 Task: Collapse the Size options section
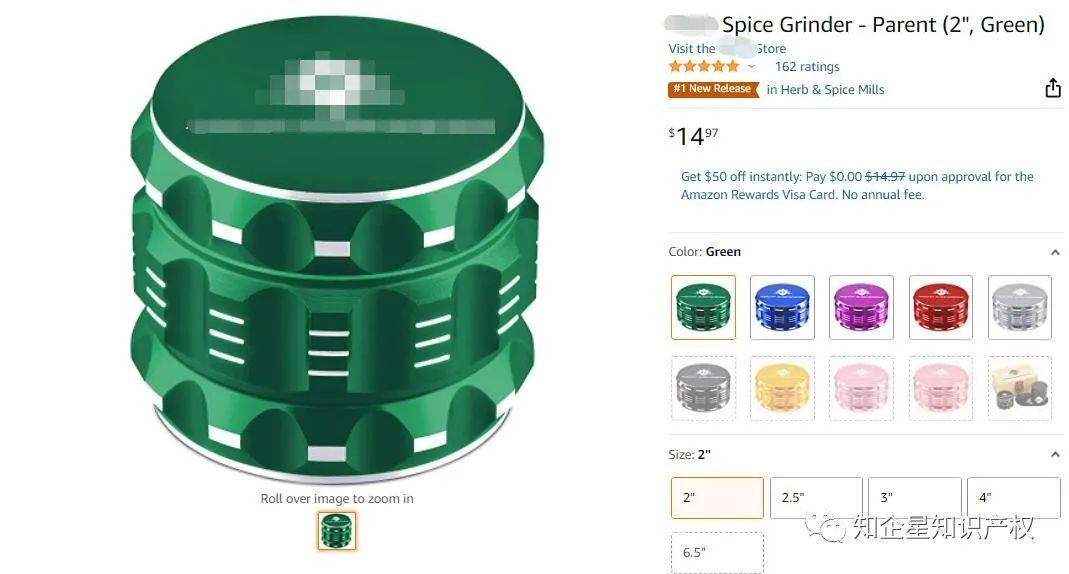pos(1055,455)
